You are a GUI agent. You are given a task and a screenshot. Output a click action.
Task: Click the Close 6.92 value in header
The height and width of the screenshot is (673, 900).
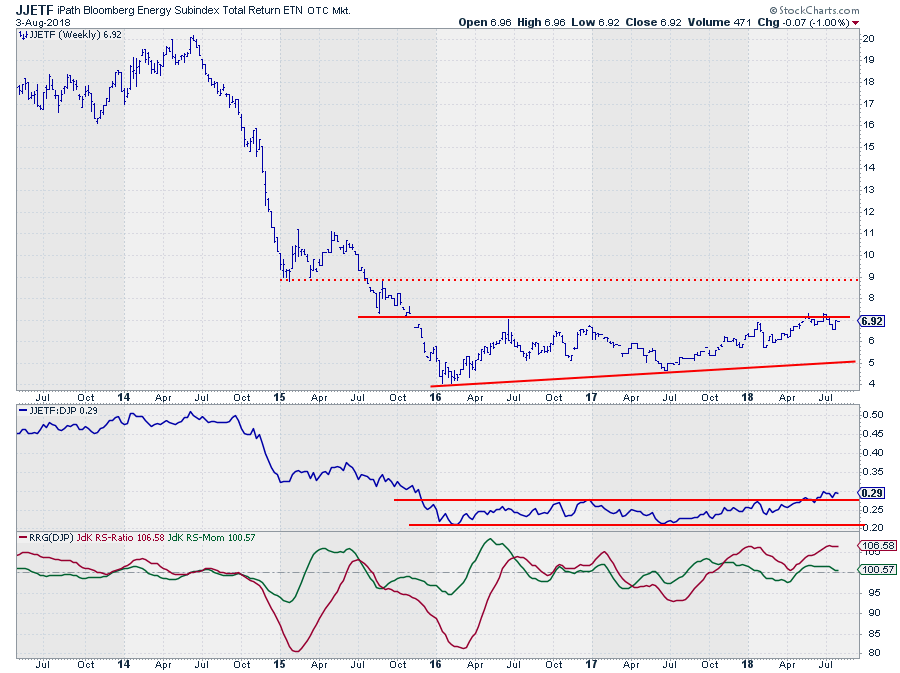653,22
